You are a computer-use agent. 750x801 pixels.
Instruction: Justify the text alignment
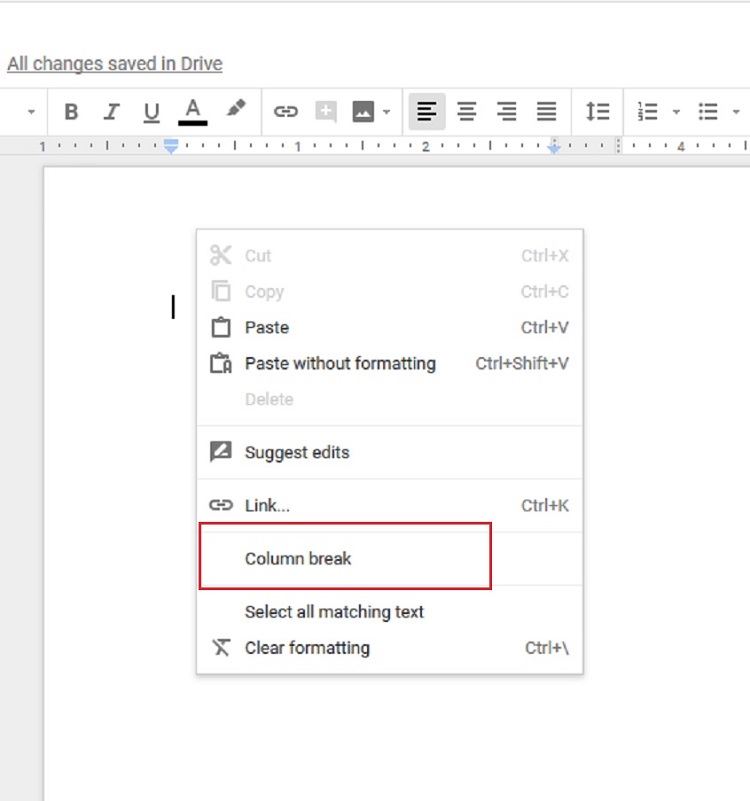click(546, 112)
